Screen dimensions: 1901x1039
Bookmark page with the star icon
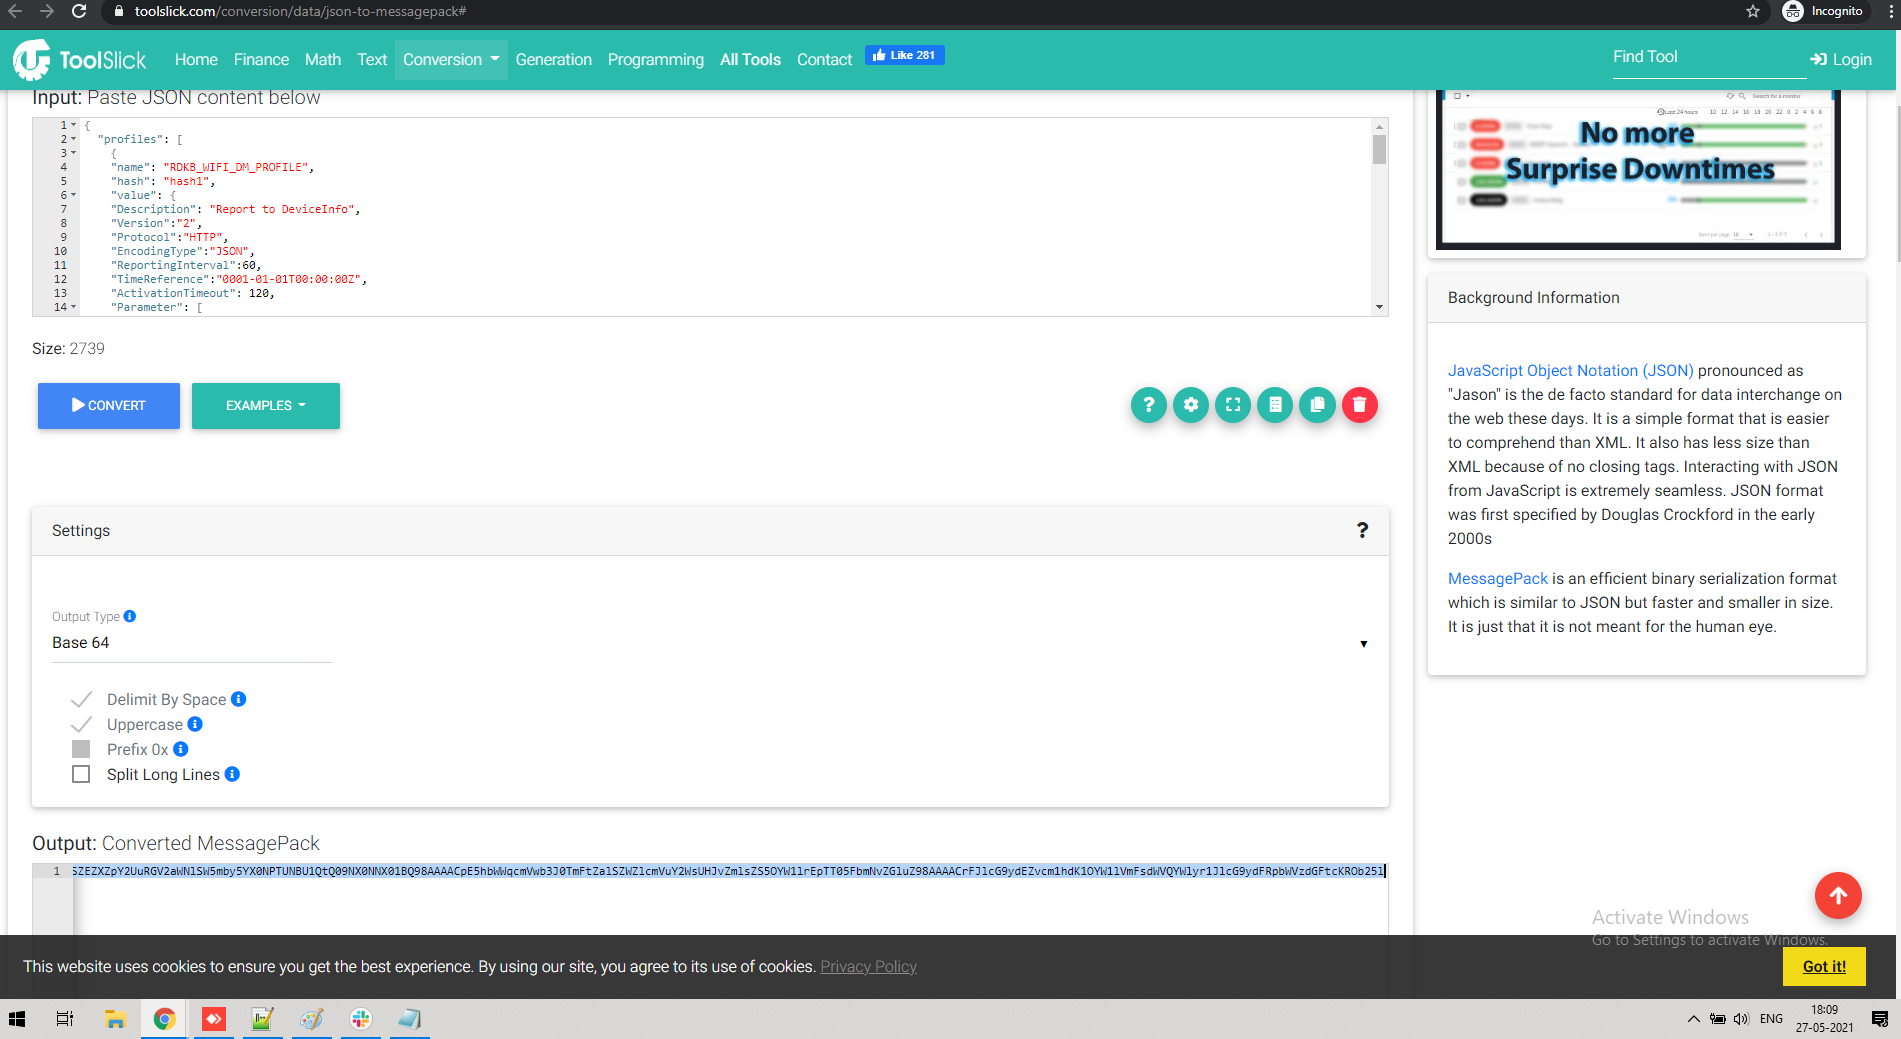(x=1753, y=12)
